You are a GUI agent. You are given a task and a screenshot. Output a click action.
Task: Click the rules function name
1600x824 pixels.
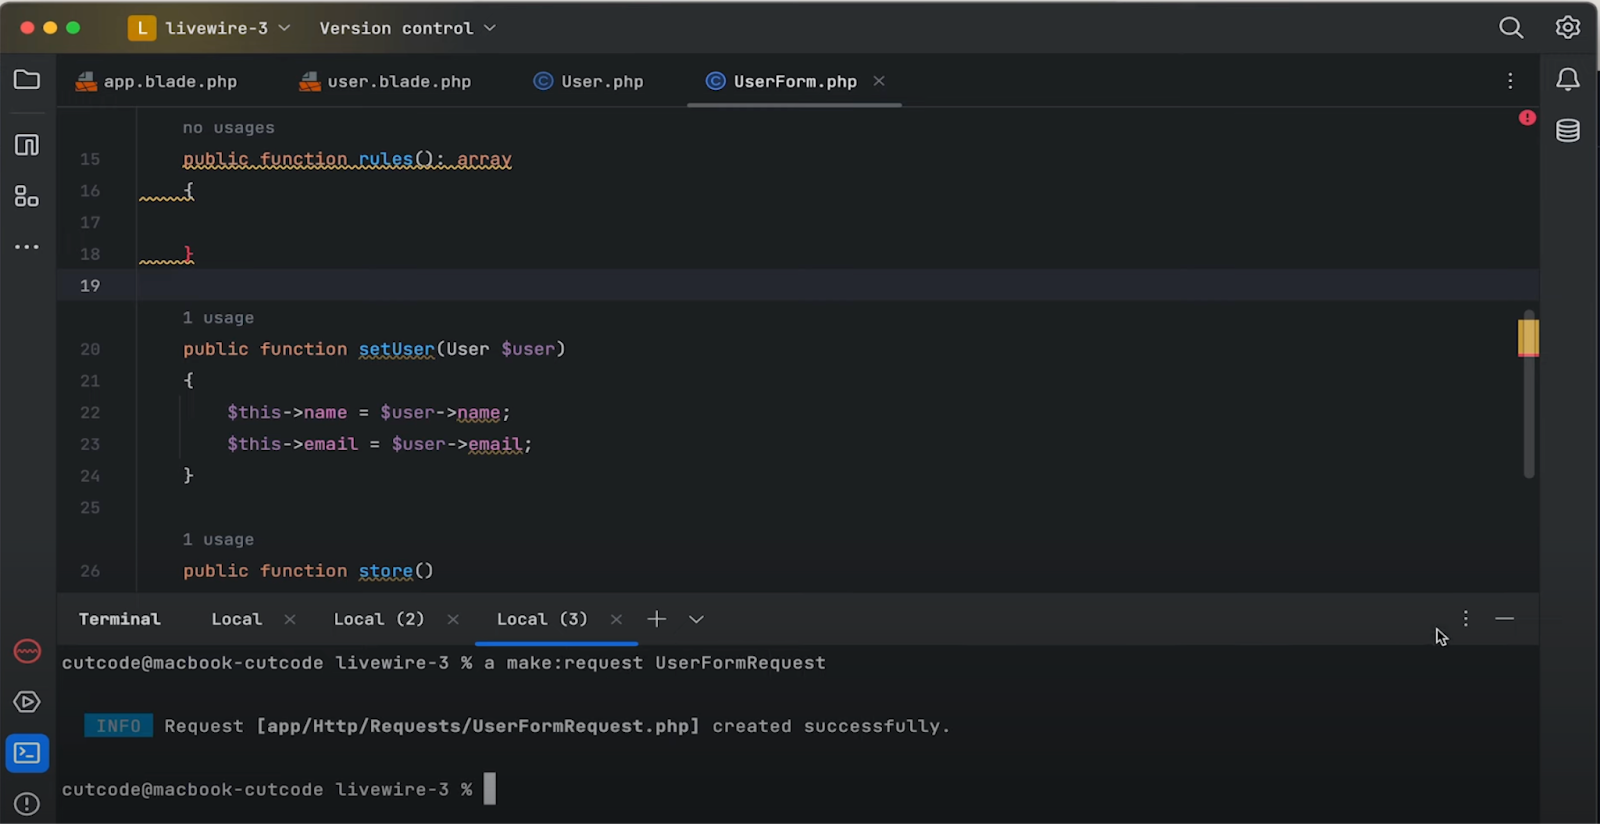[386, 160]
